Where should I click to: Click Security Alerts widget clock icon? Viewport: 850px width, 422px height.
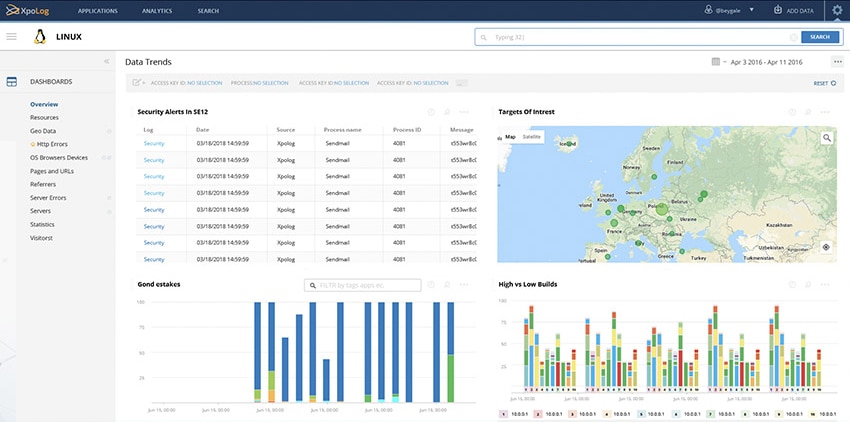431,112
